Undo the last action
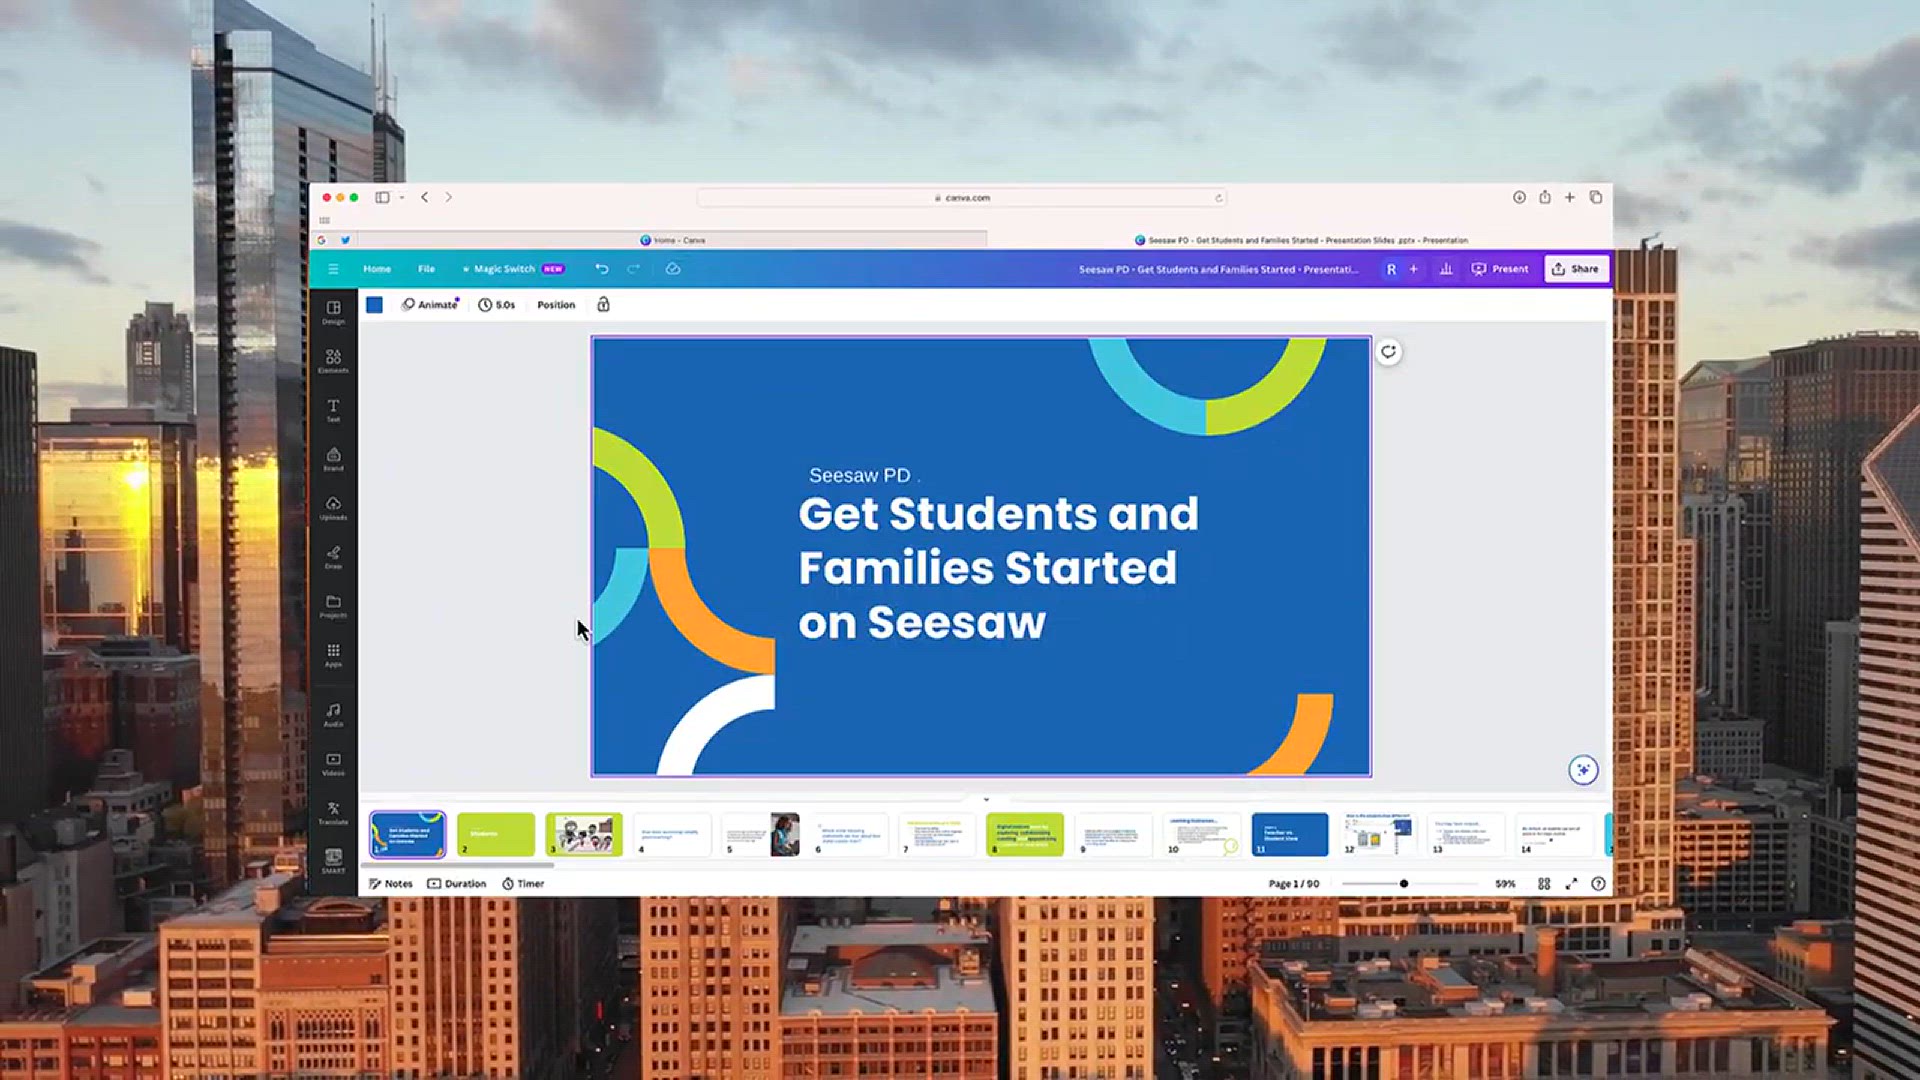Screen dimensions: 1920x1080 pyautogui.click(x=602, y=269)
